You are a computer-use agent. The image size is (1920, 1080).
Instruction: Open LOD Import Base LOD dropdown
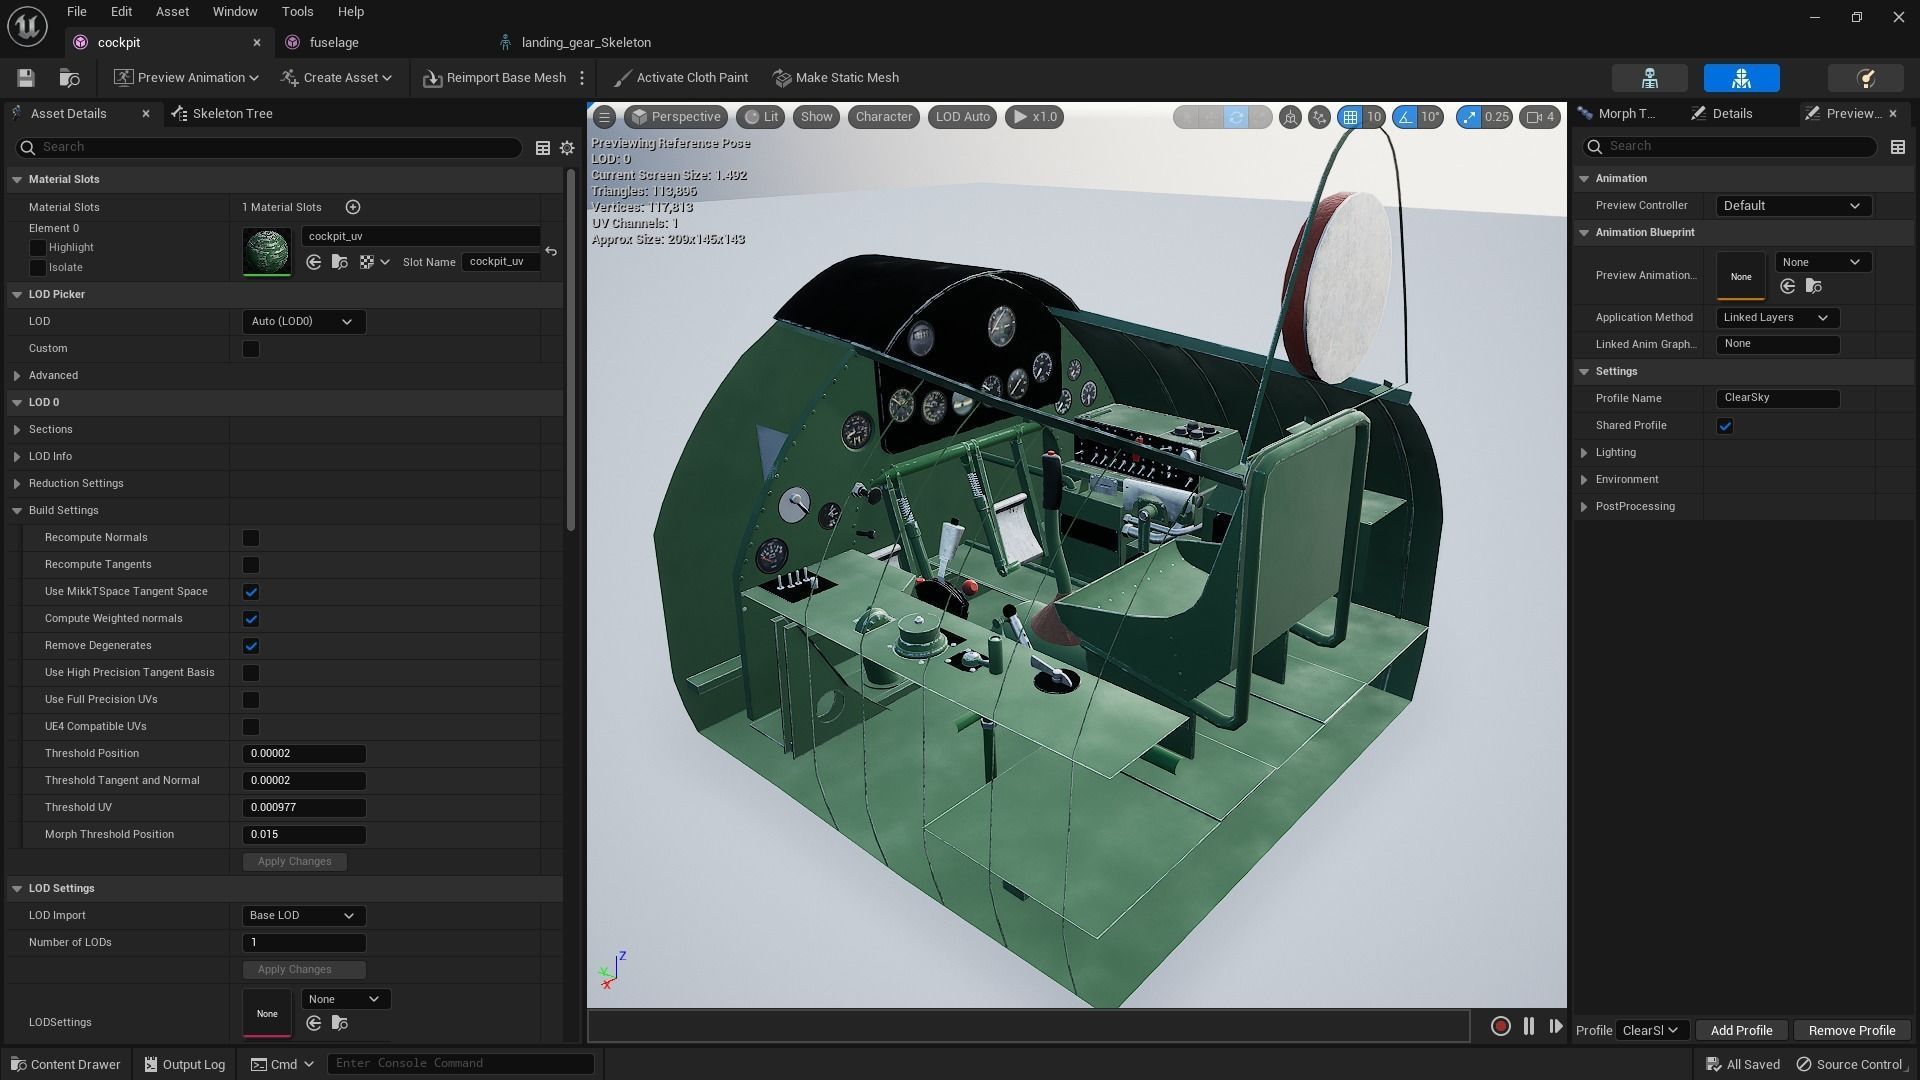(304, 916)
